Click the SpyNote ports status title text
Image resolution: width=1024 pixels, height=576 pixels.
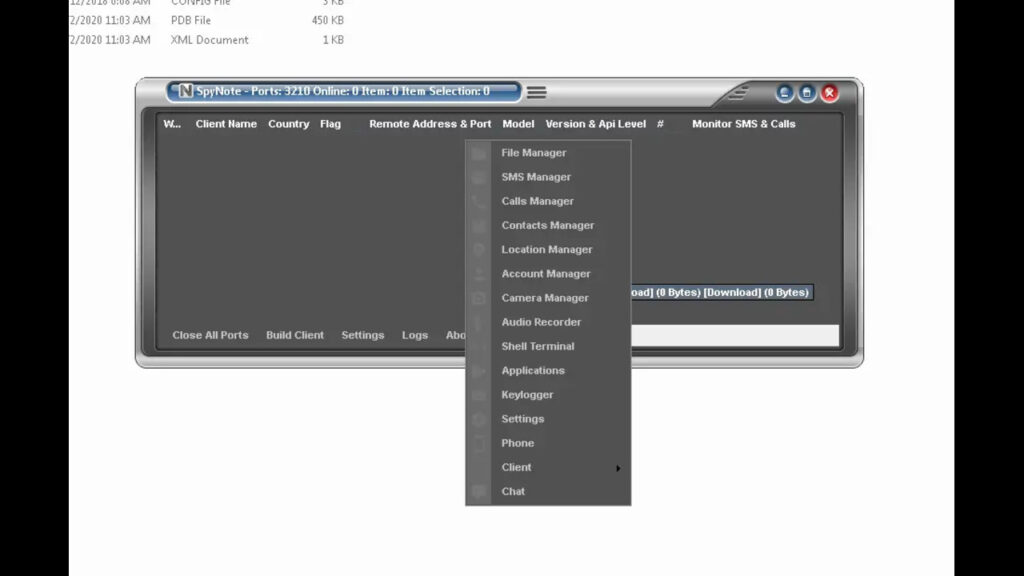coord(343,91)
